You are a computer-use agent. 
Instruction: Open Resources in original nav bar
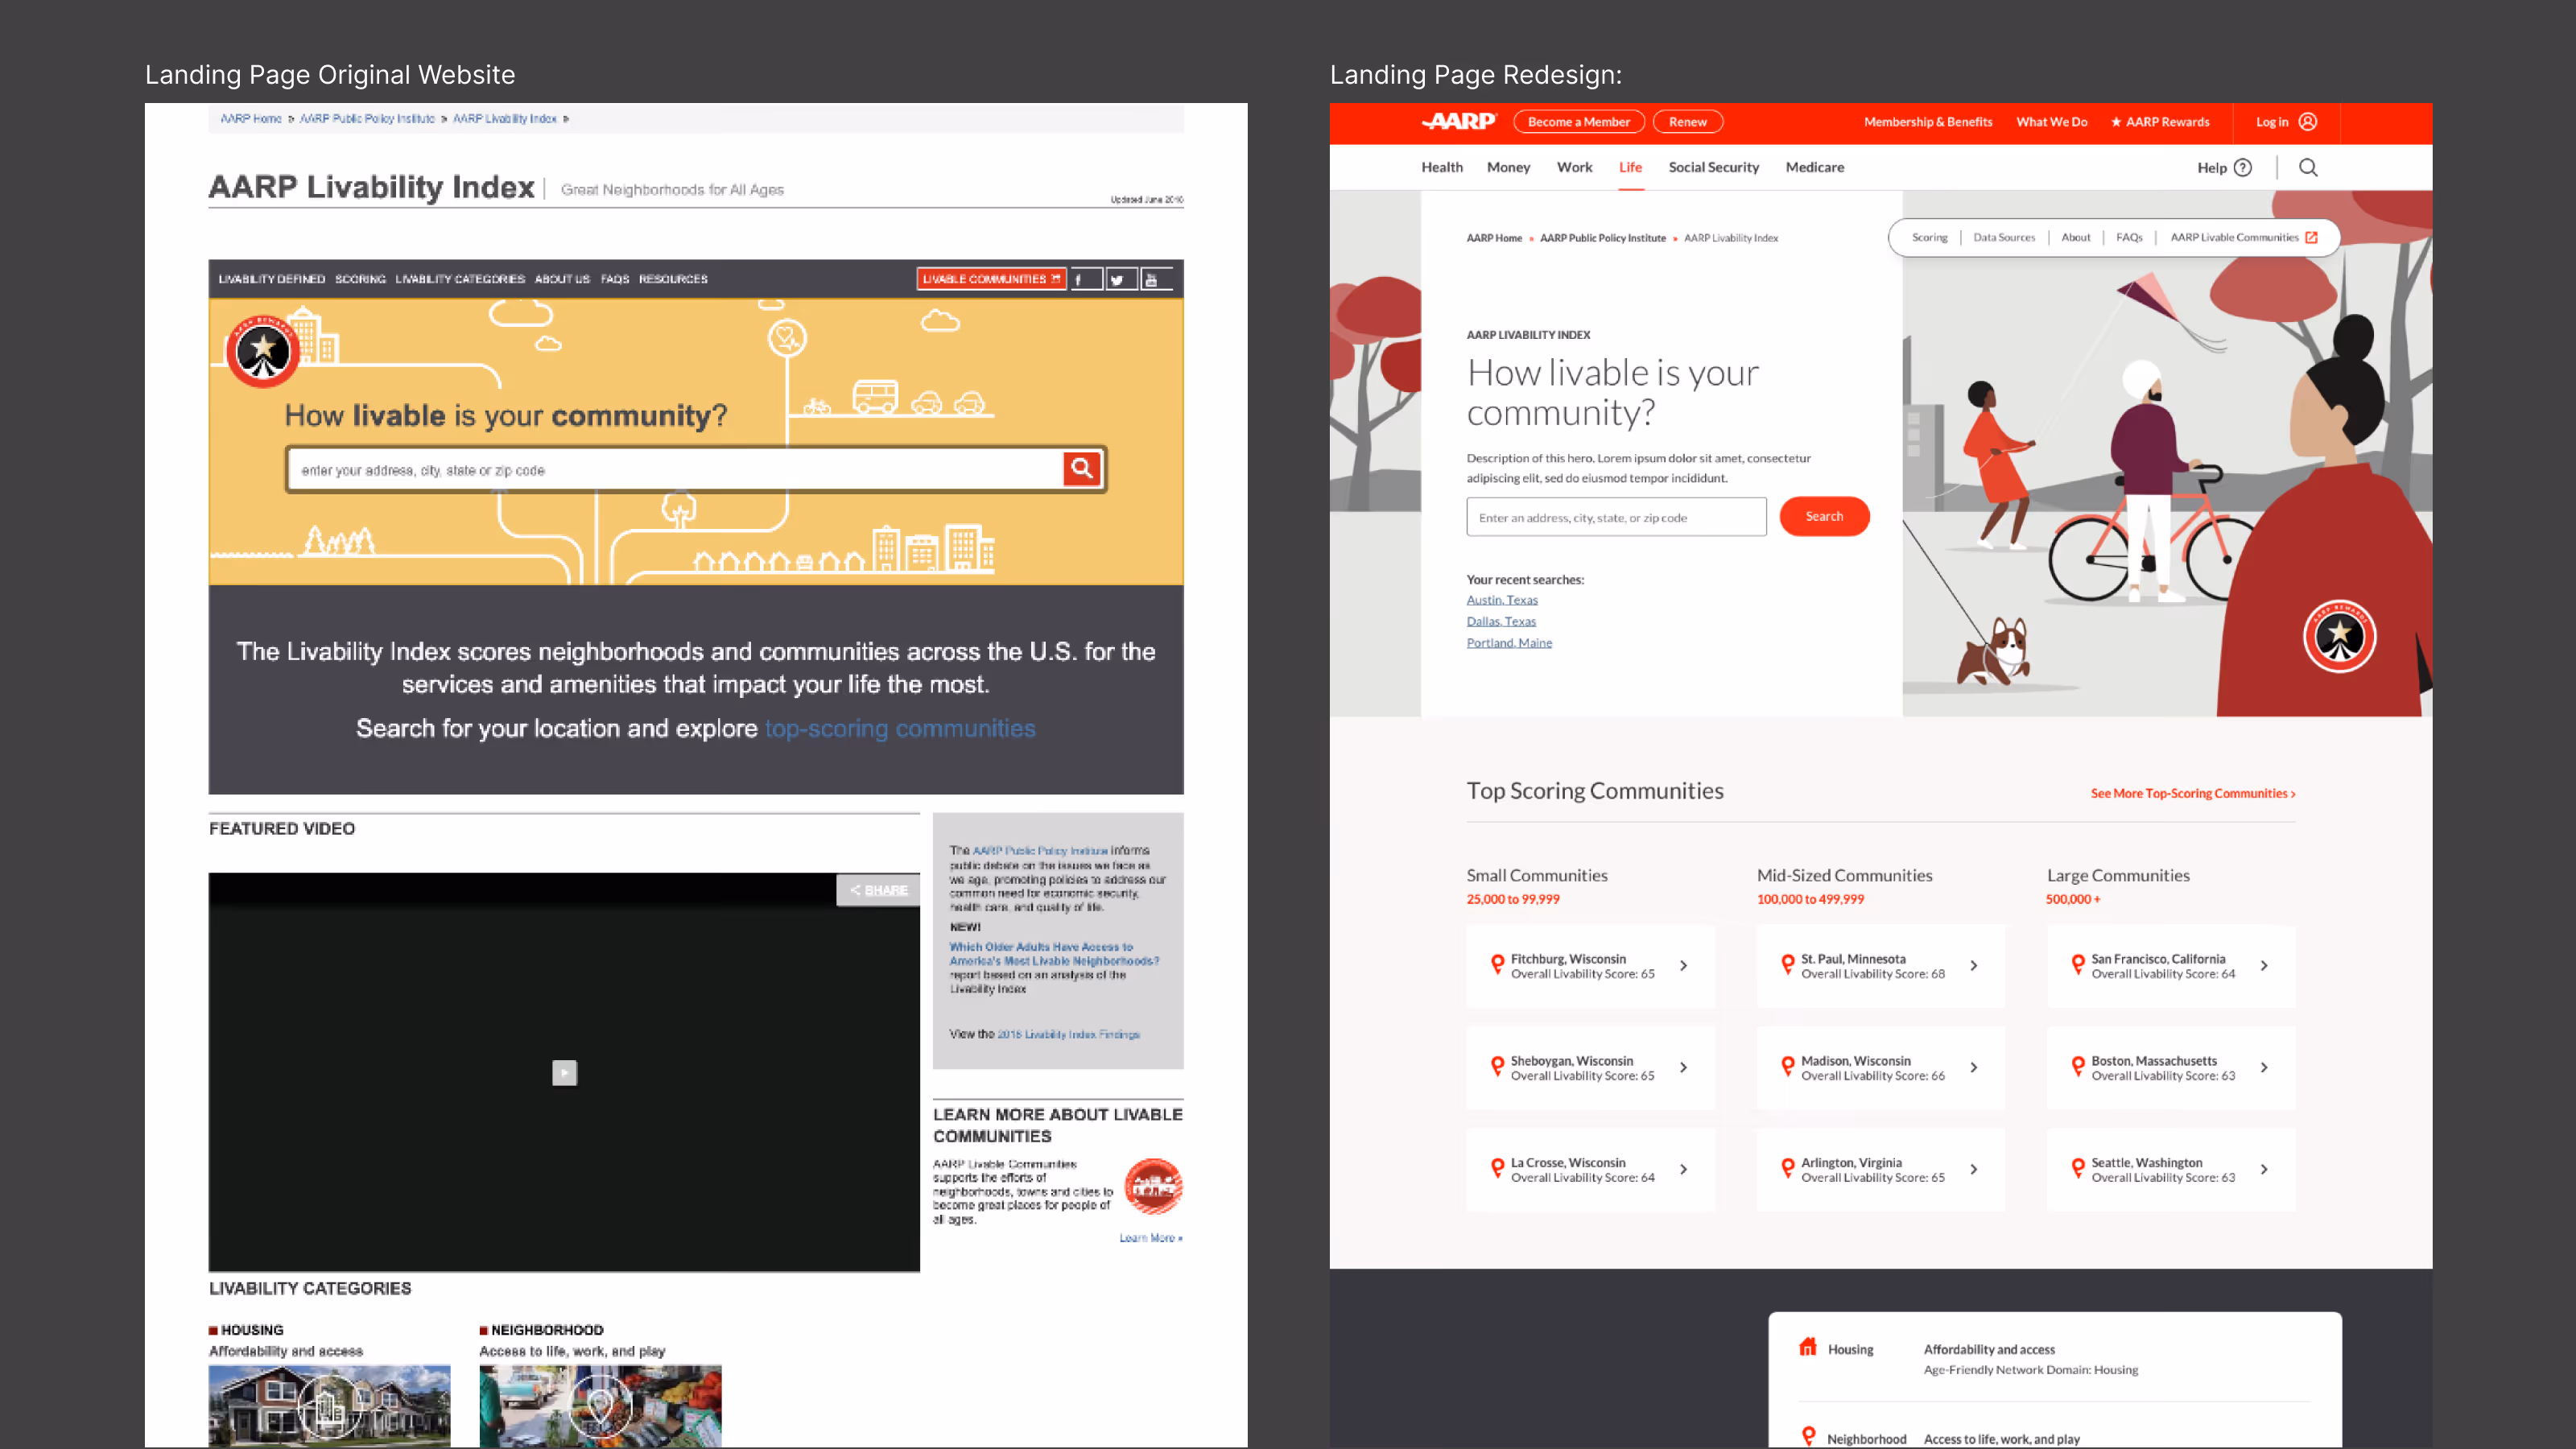[673, 279]
